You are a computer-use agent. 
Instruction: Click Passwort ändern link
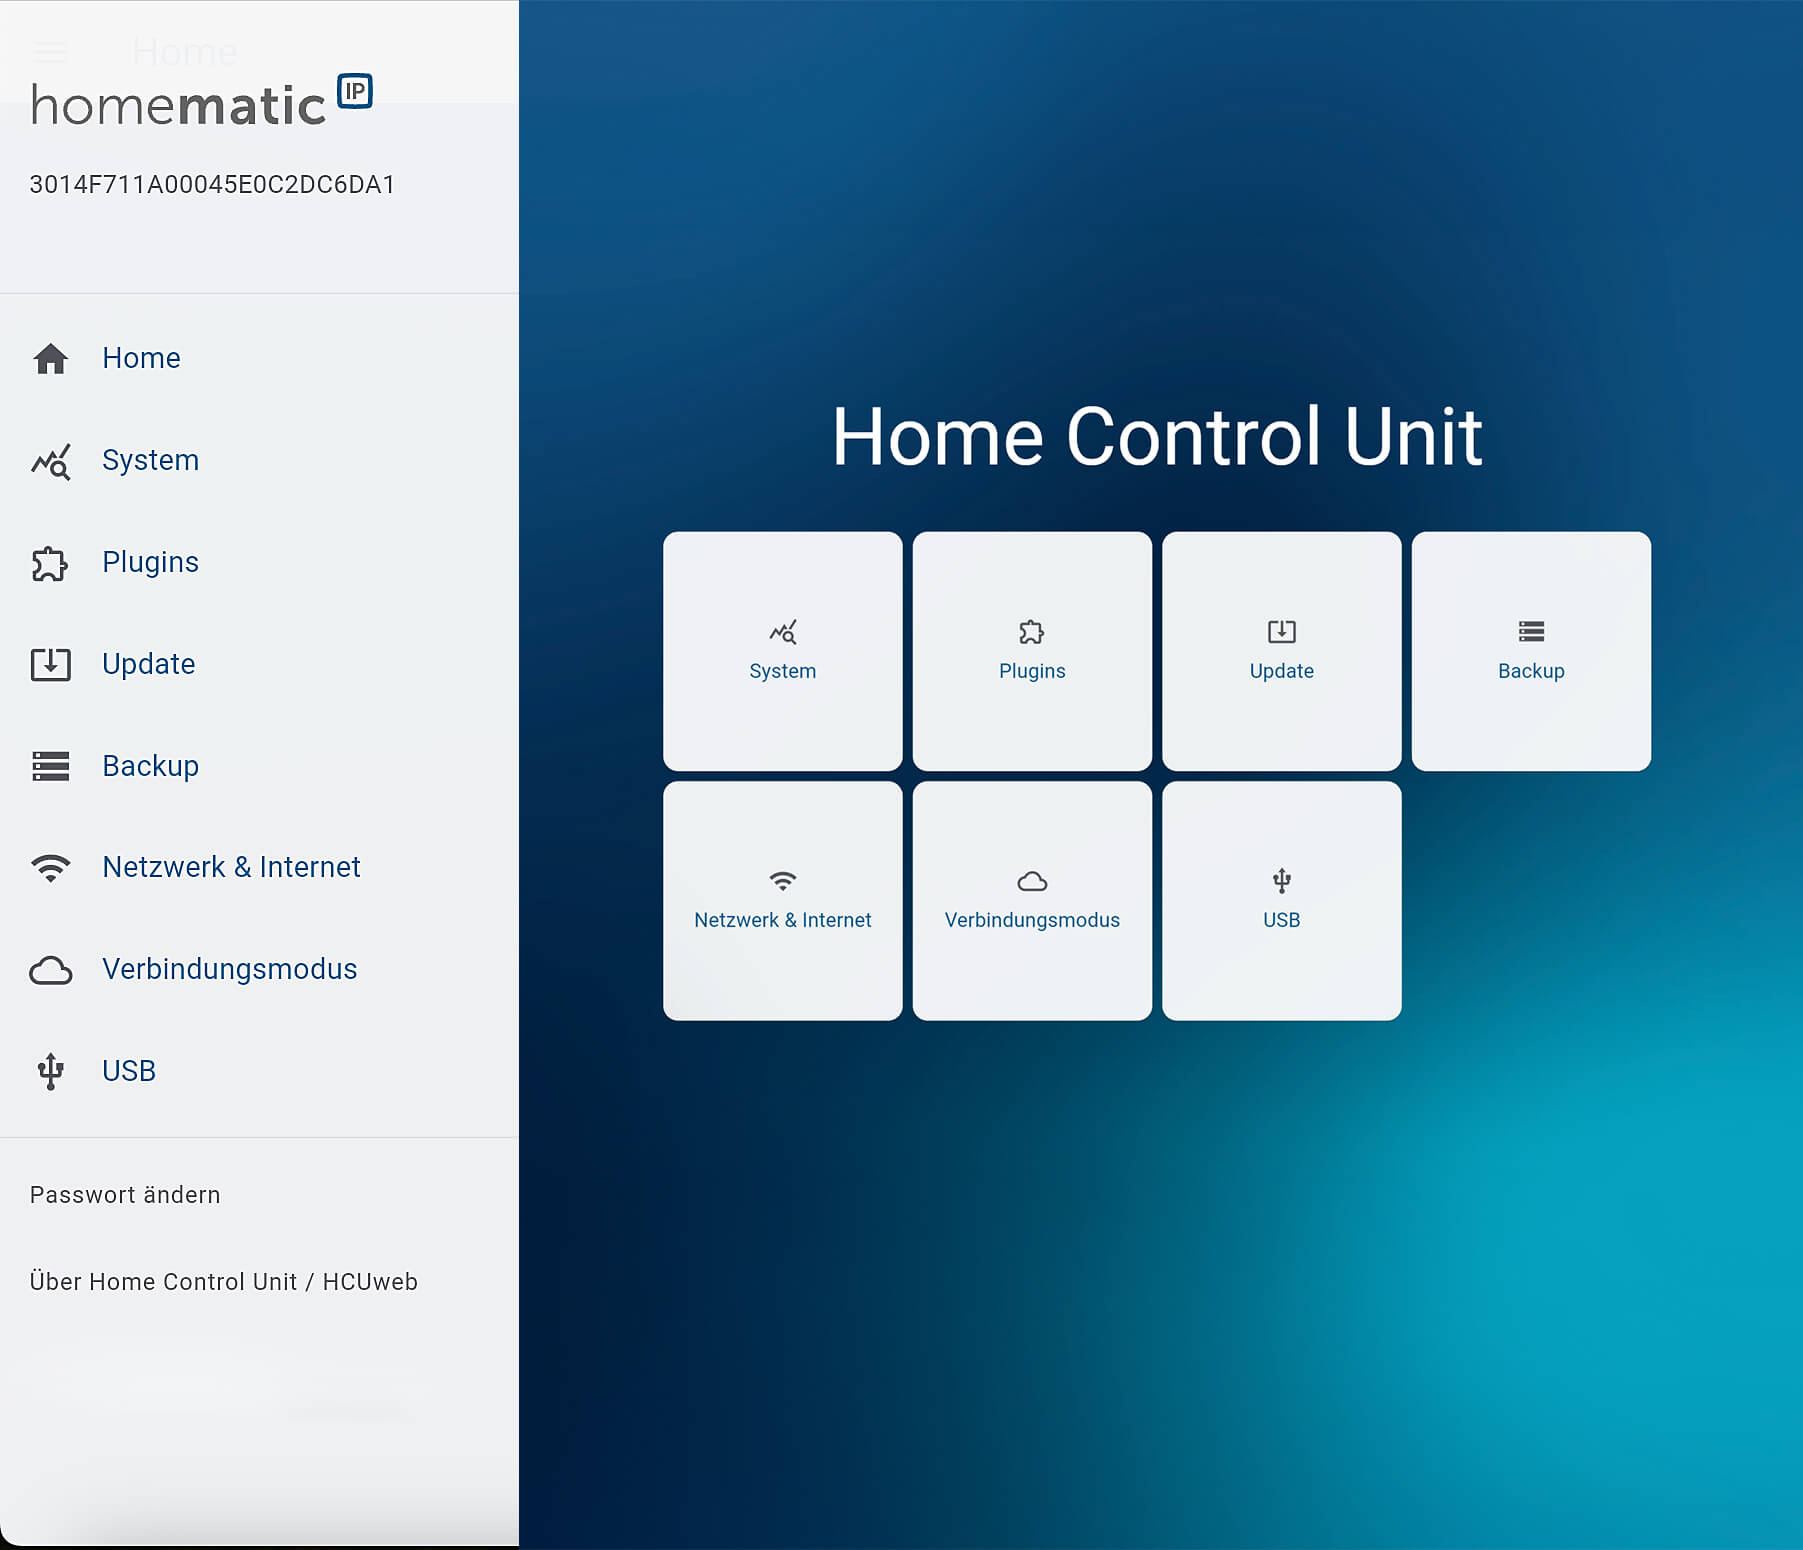(125, 1195)
